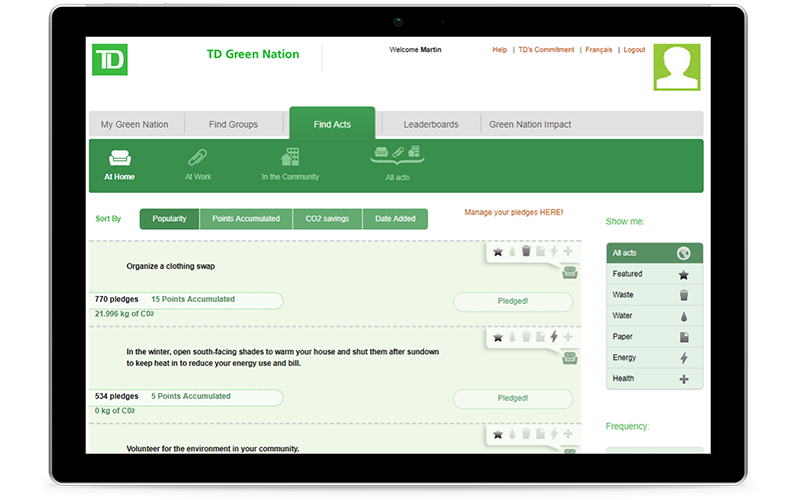The image size is (800, 500).
Task: Select the At Work paperclip icon
Action: pos(198,158)
